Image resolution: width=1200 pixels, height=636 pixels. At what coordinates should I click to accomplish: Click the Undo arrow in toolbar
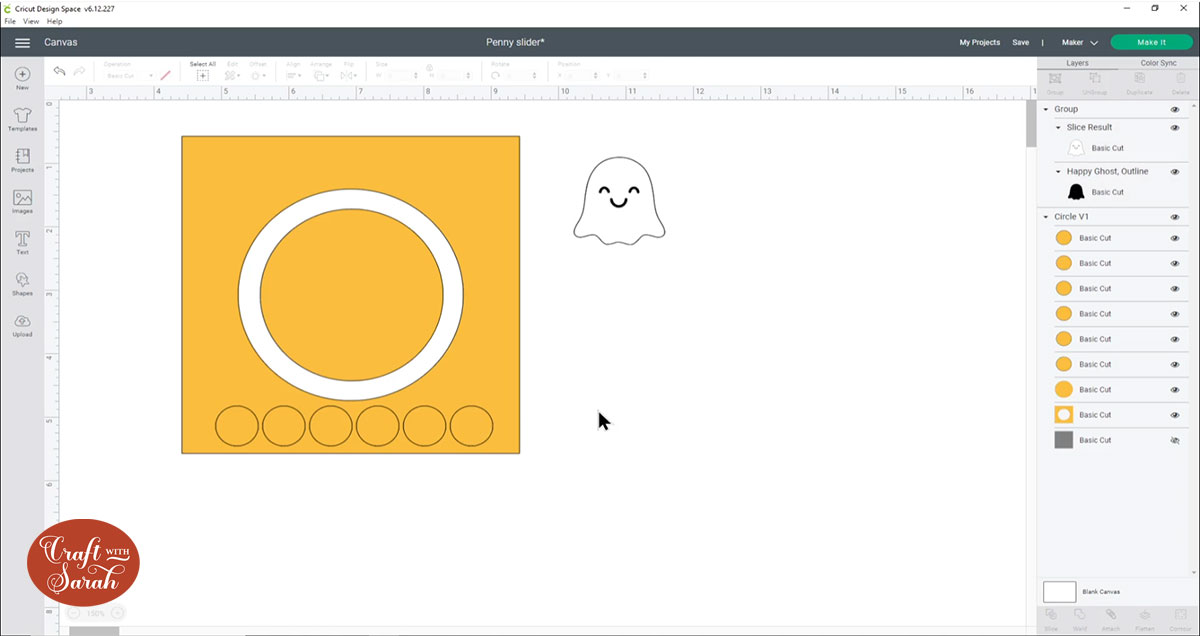pyautogui.click(x=60, y=72)
